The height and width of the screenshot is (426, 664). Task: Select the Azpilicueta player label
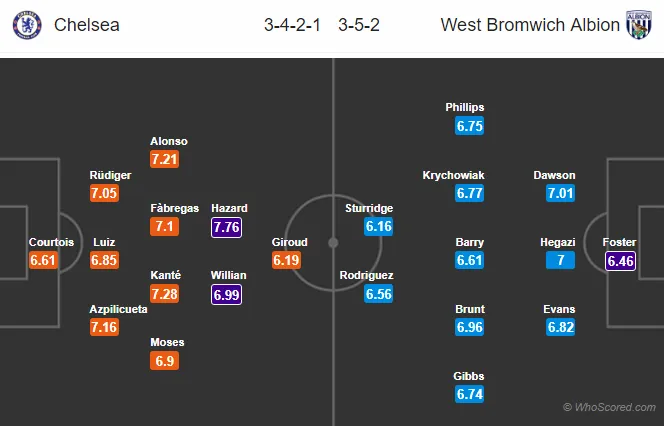click(118, 309)
